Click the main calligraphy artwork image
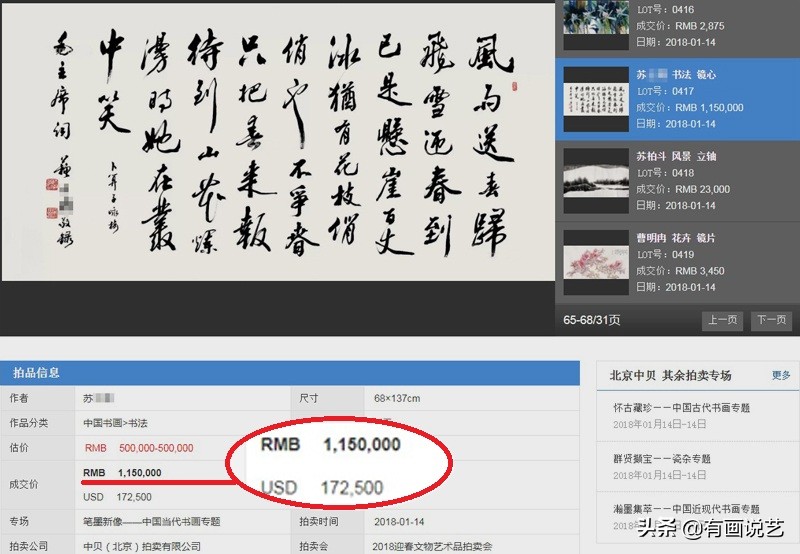The width and height of the screenshot is (800, 554). point(278,142)
